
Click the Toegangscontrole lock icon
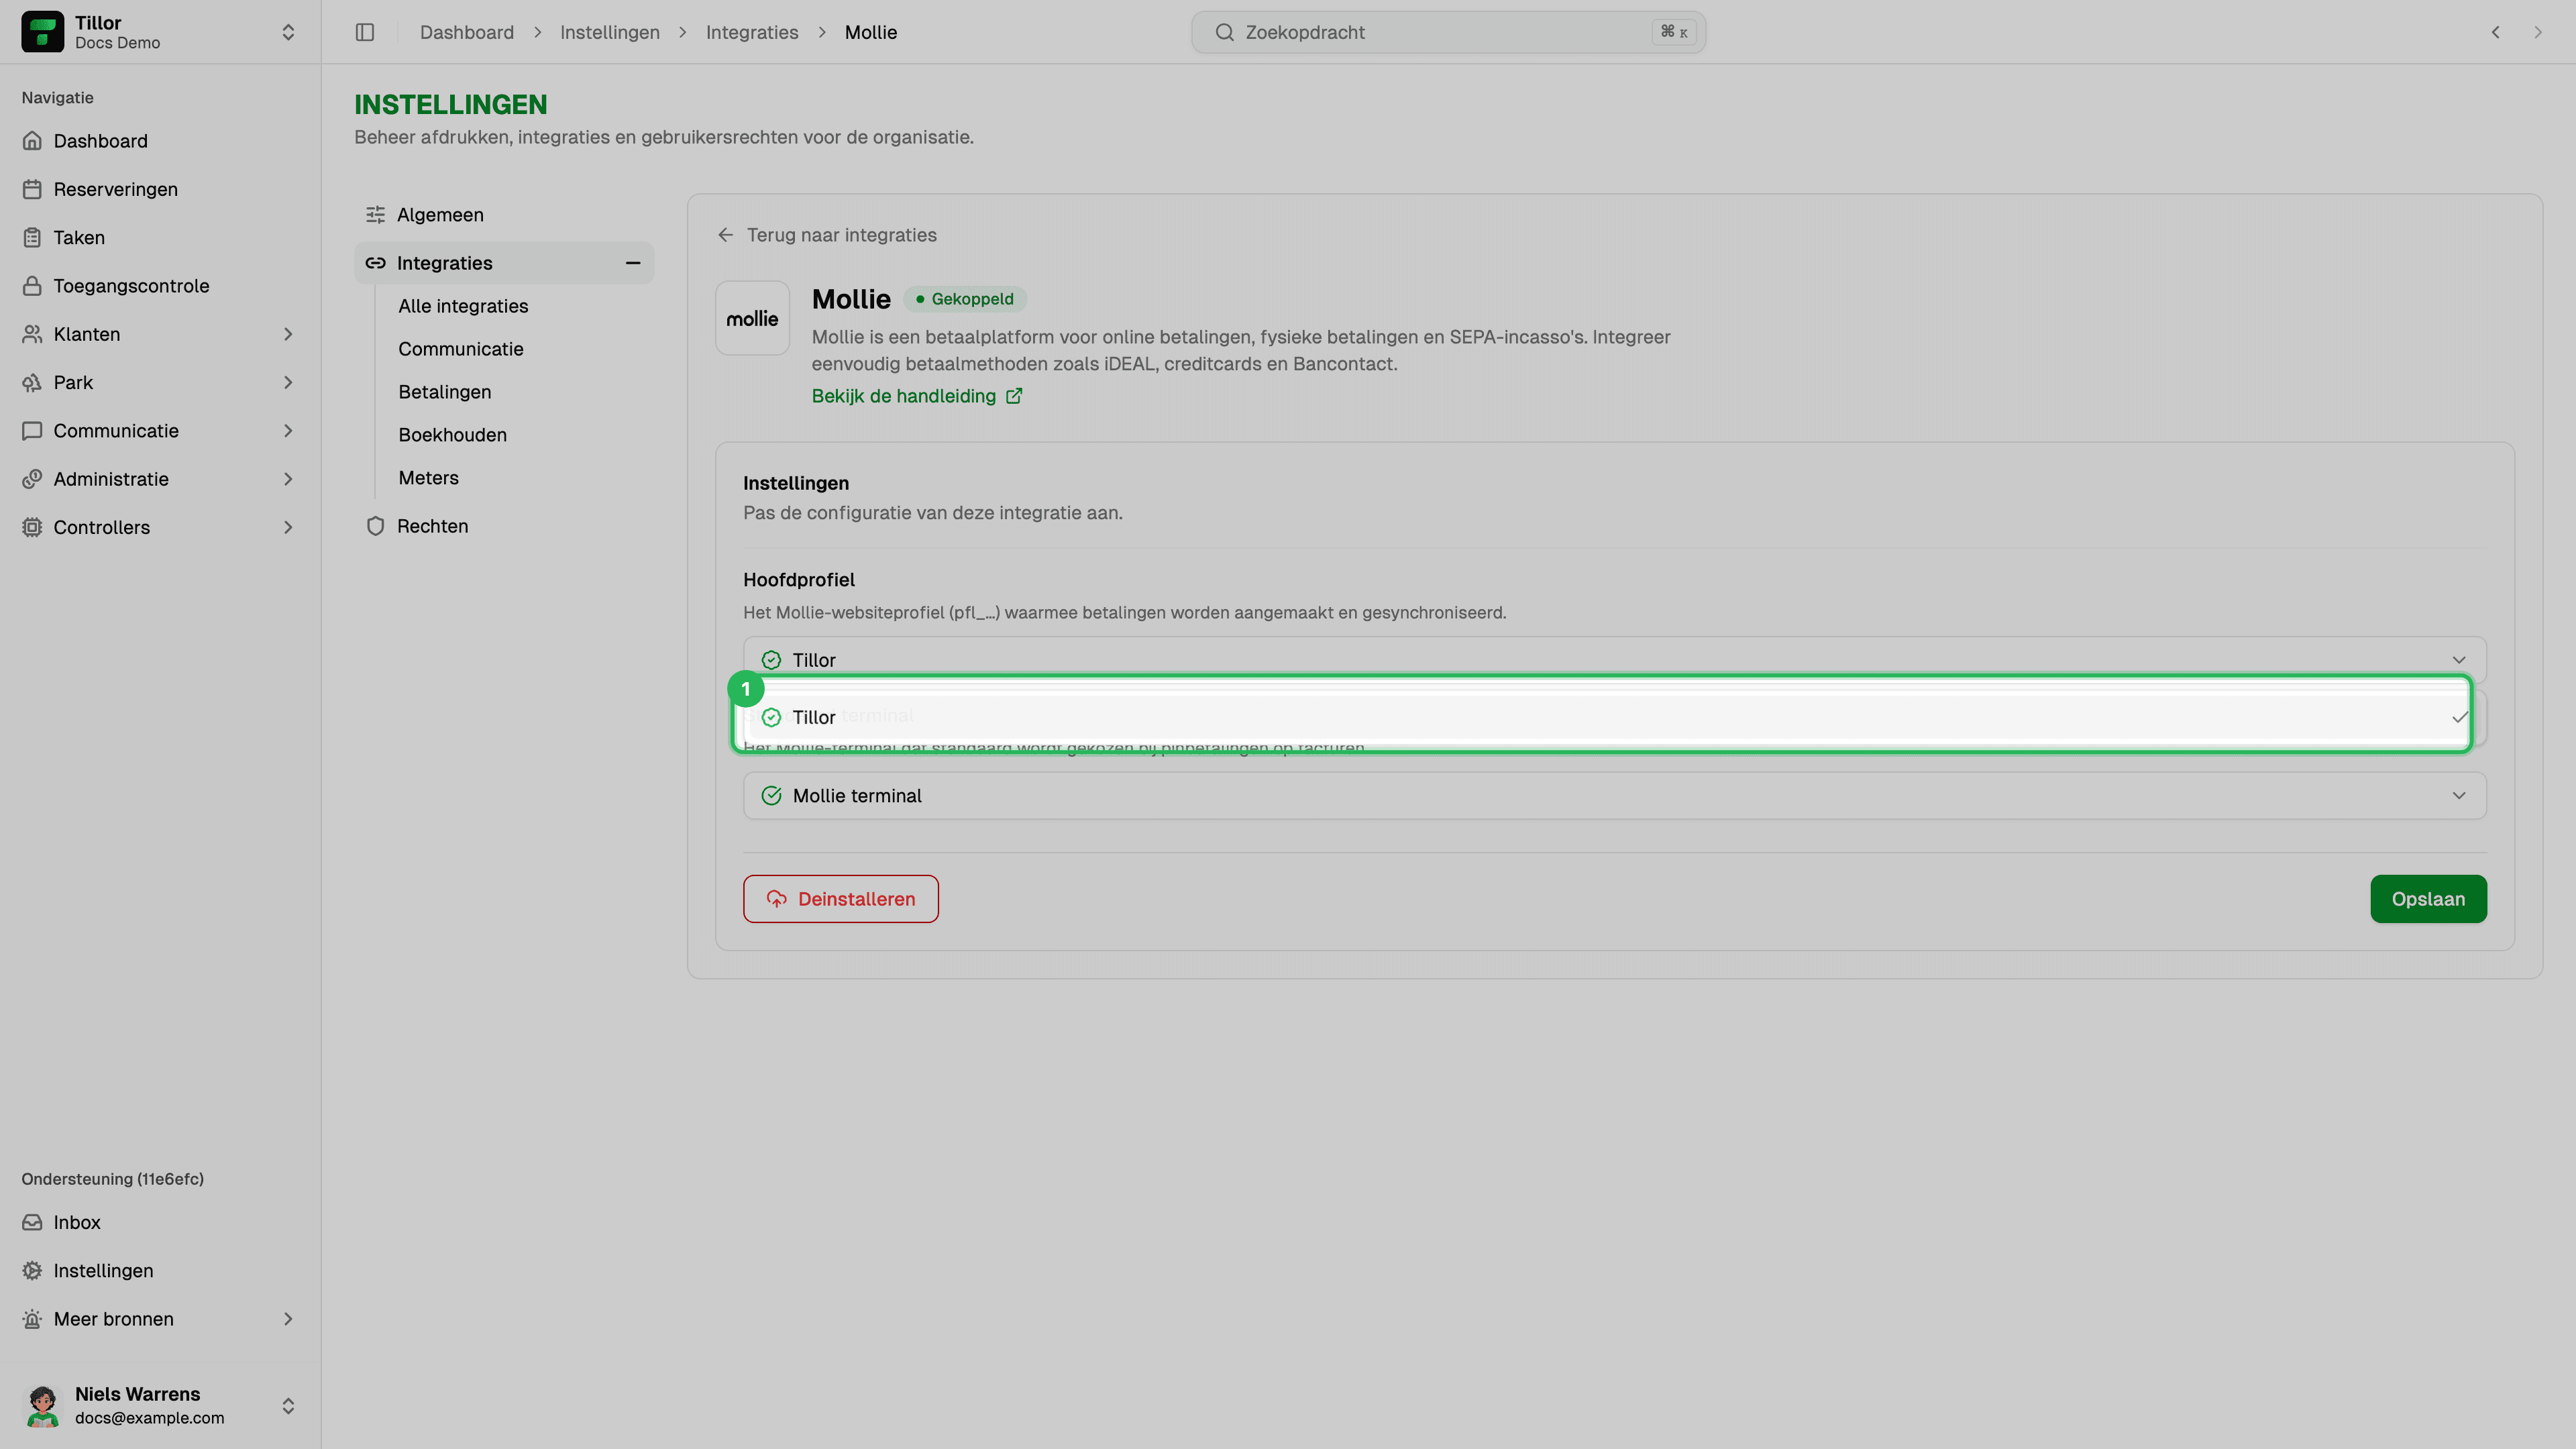pyautogui.click(x=32, y=286)
